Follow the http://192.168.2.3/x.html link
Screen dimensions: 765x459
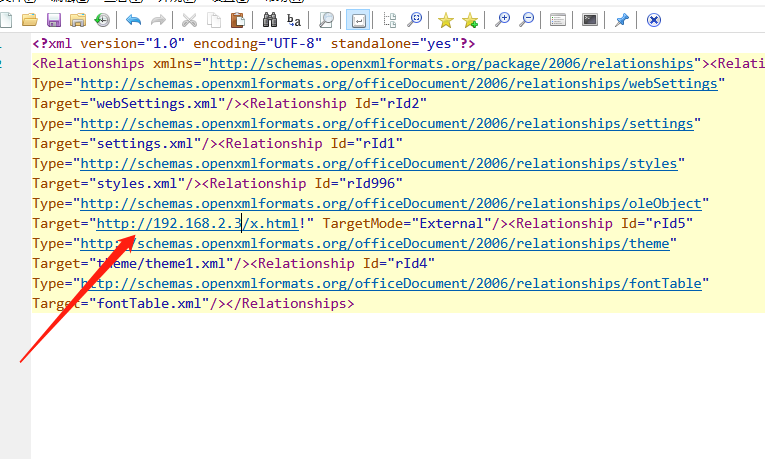[x=198, y=223]
